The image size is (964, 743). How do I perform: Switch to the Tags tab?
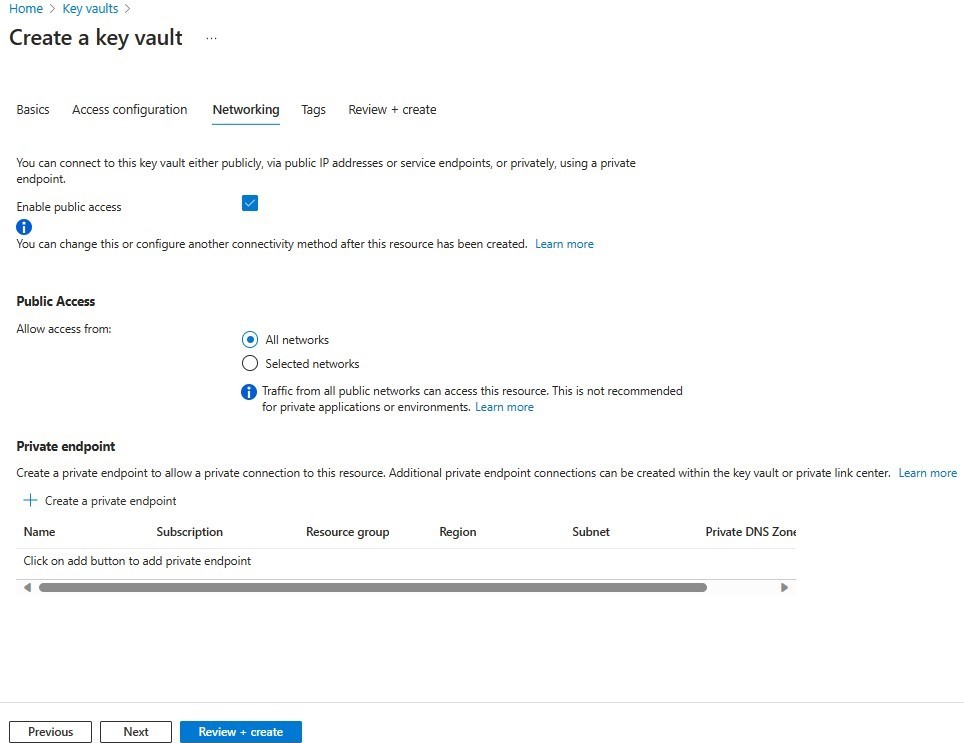(313, 110)
